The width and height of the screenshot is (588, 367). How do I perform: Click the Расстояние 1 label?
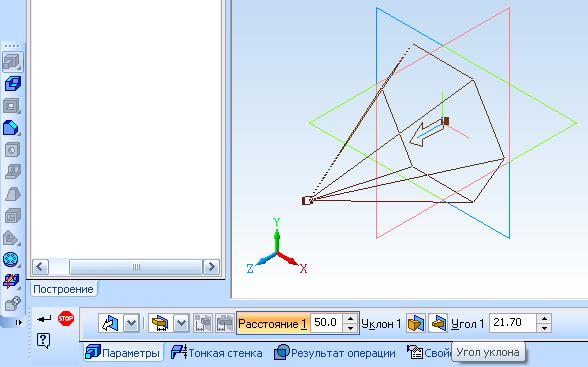tap(273, 323)
